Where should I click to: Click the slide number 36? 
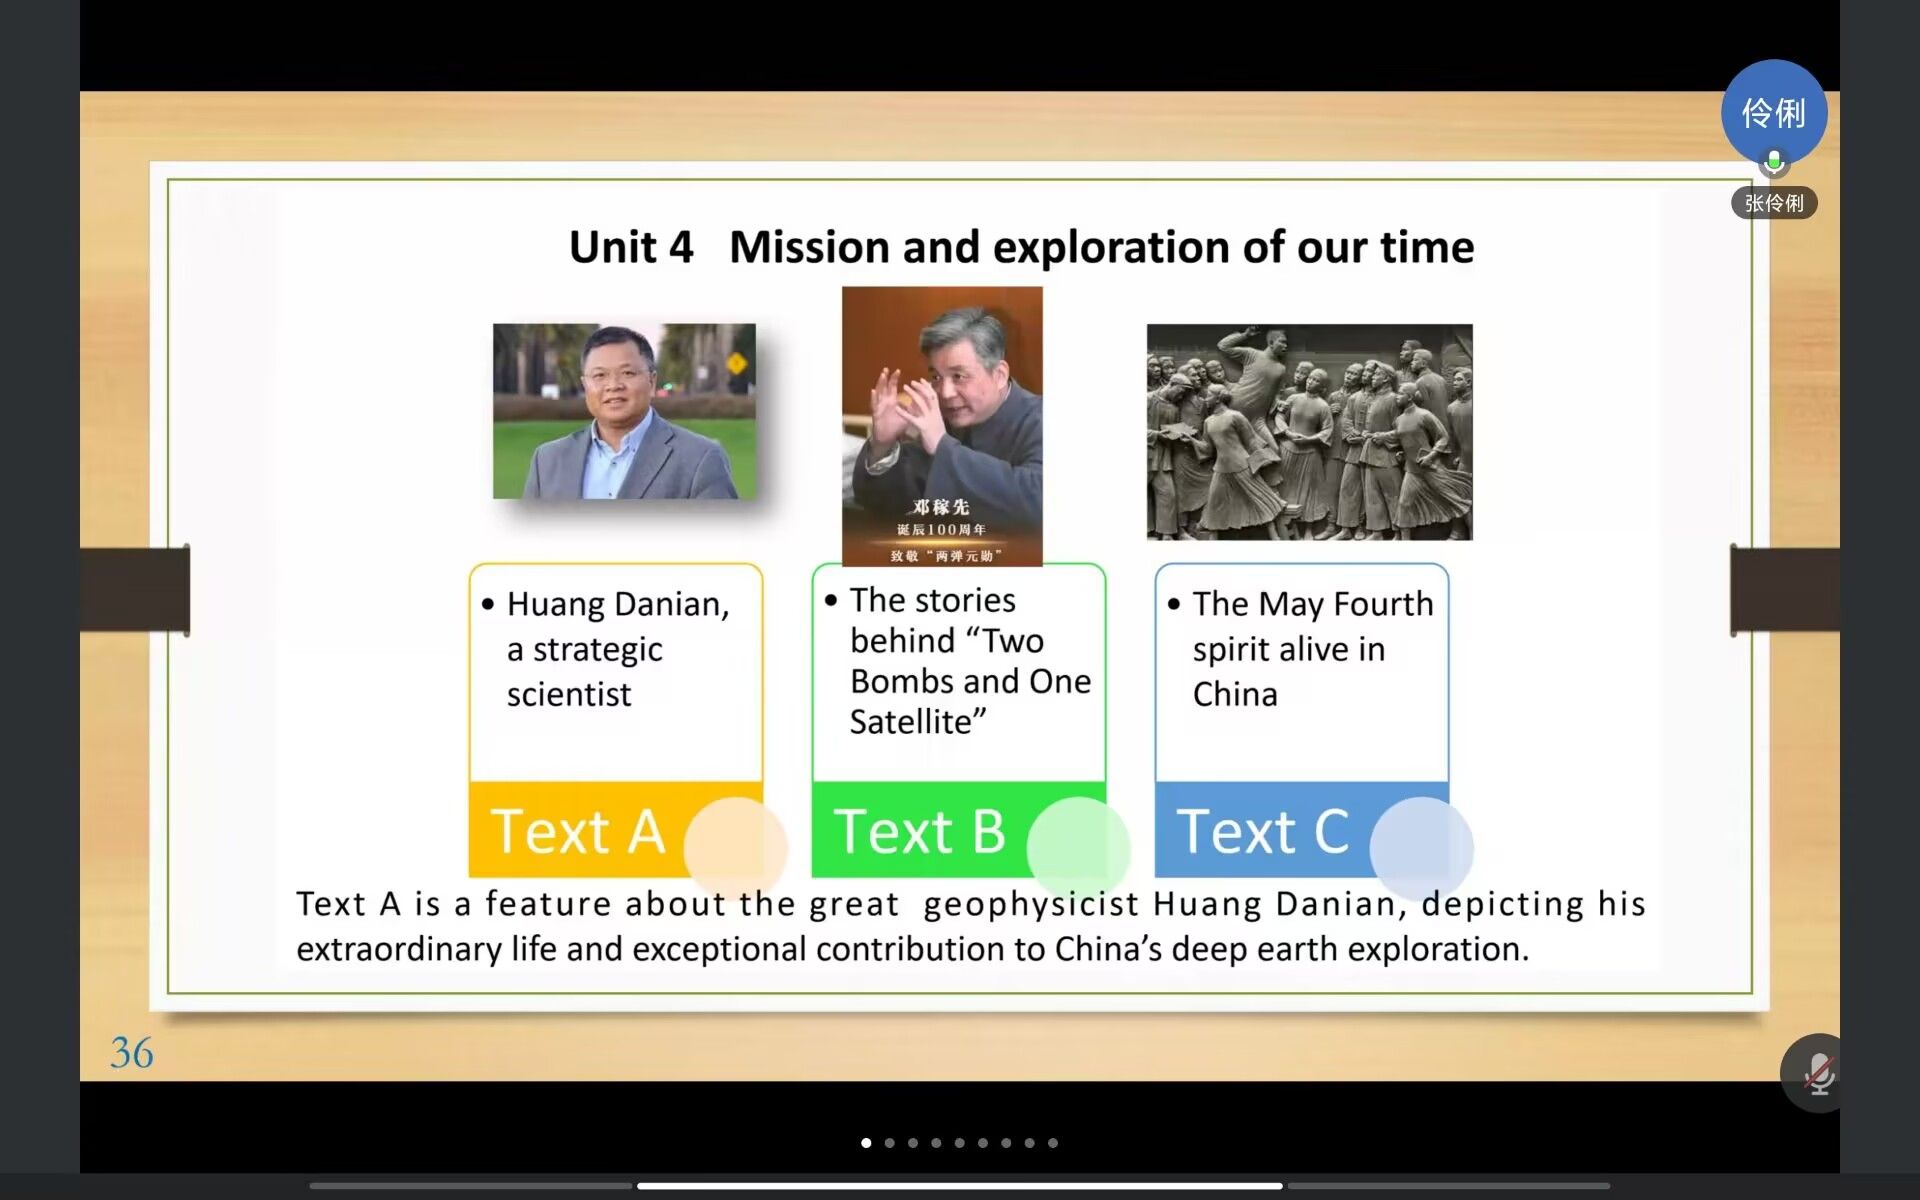(132, 1052)
